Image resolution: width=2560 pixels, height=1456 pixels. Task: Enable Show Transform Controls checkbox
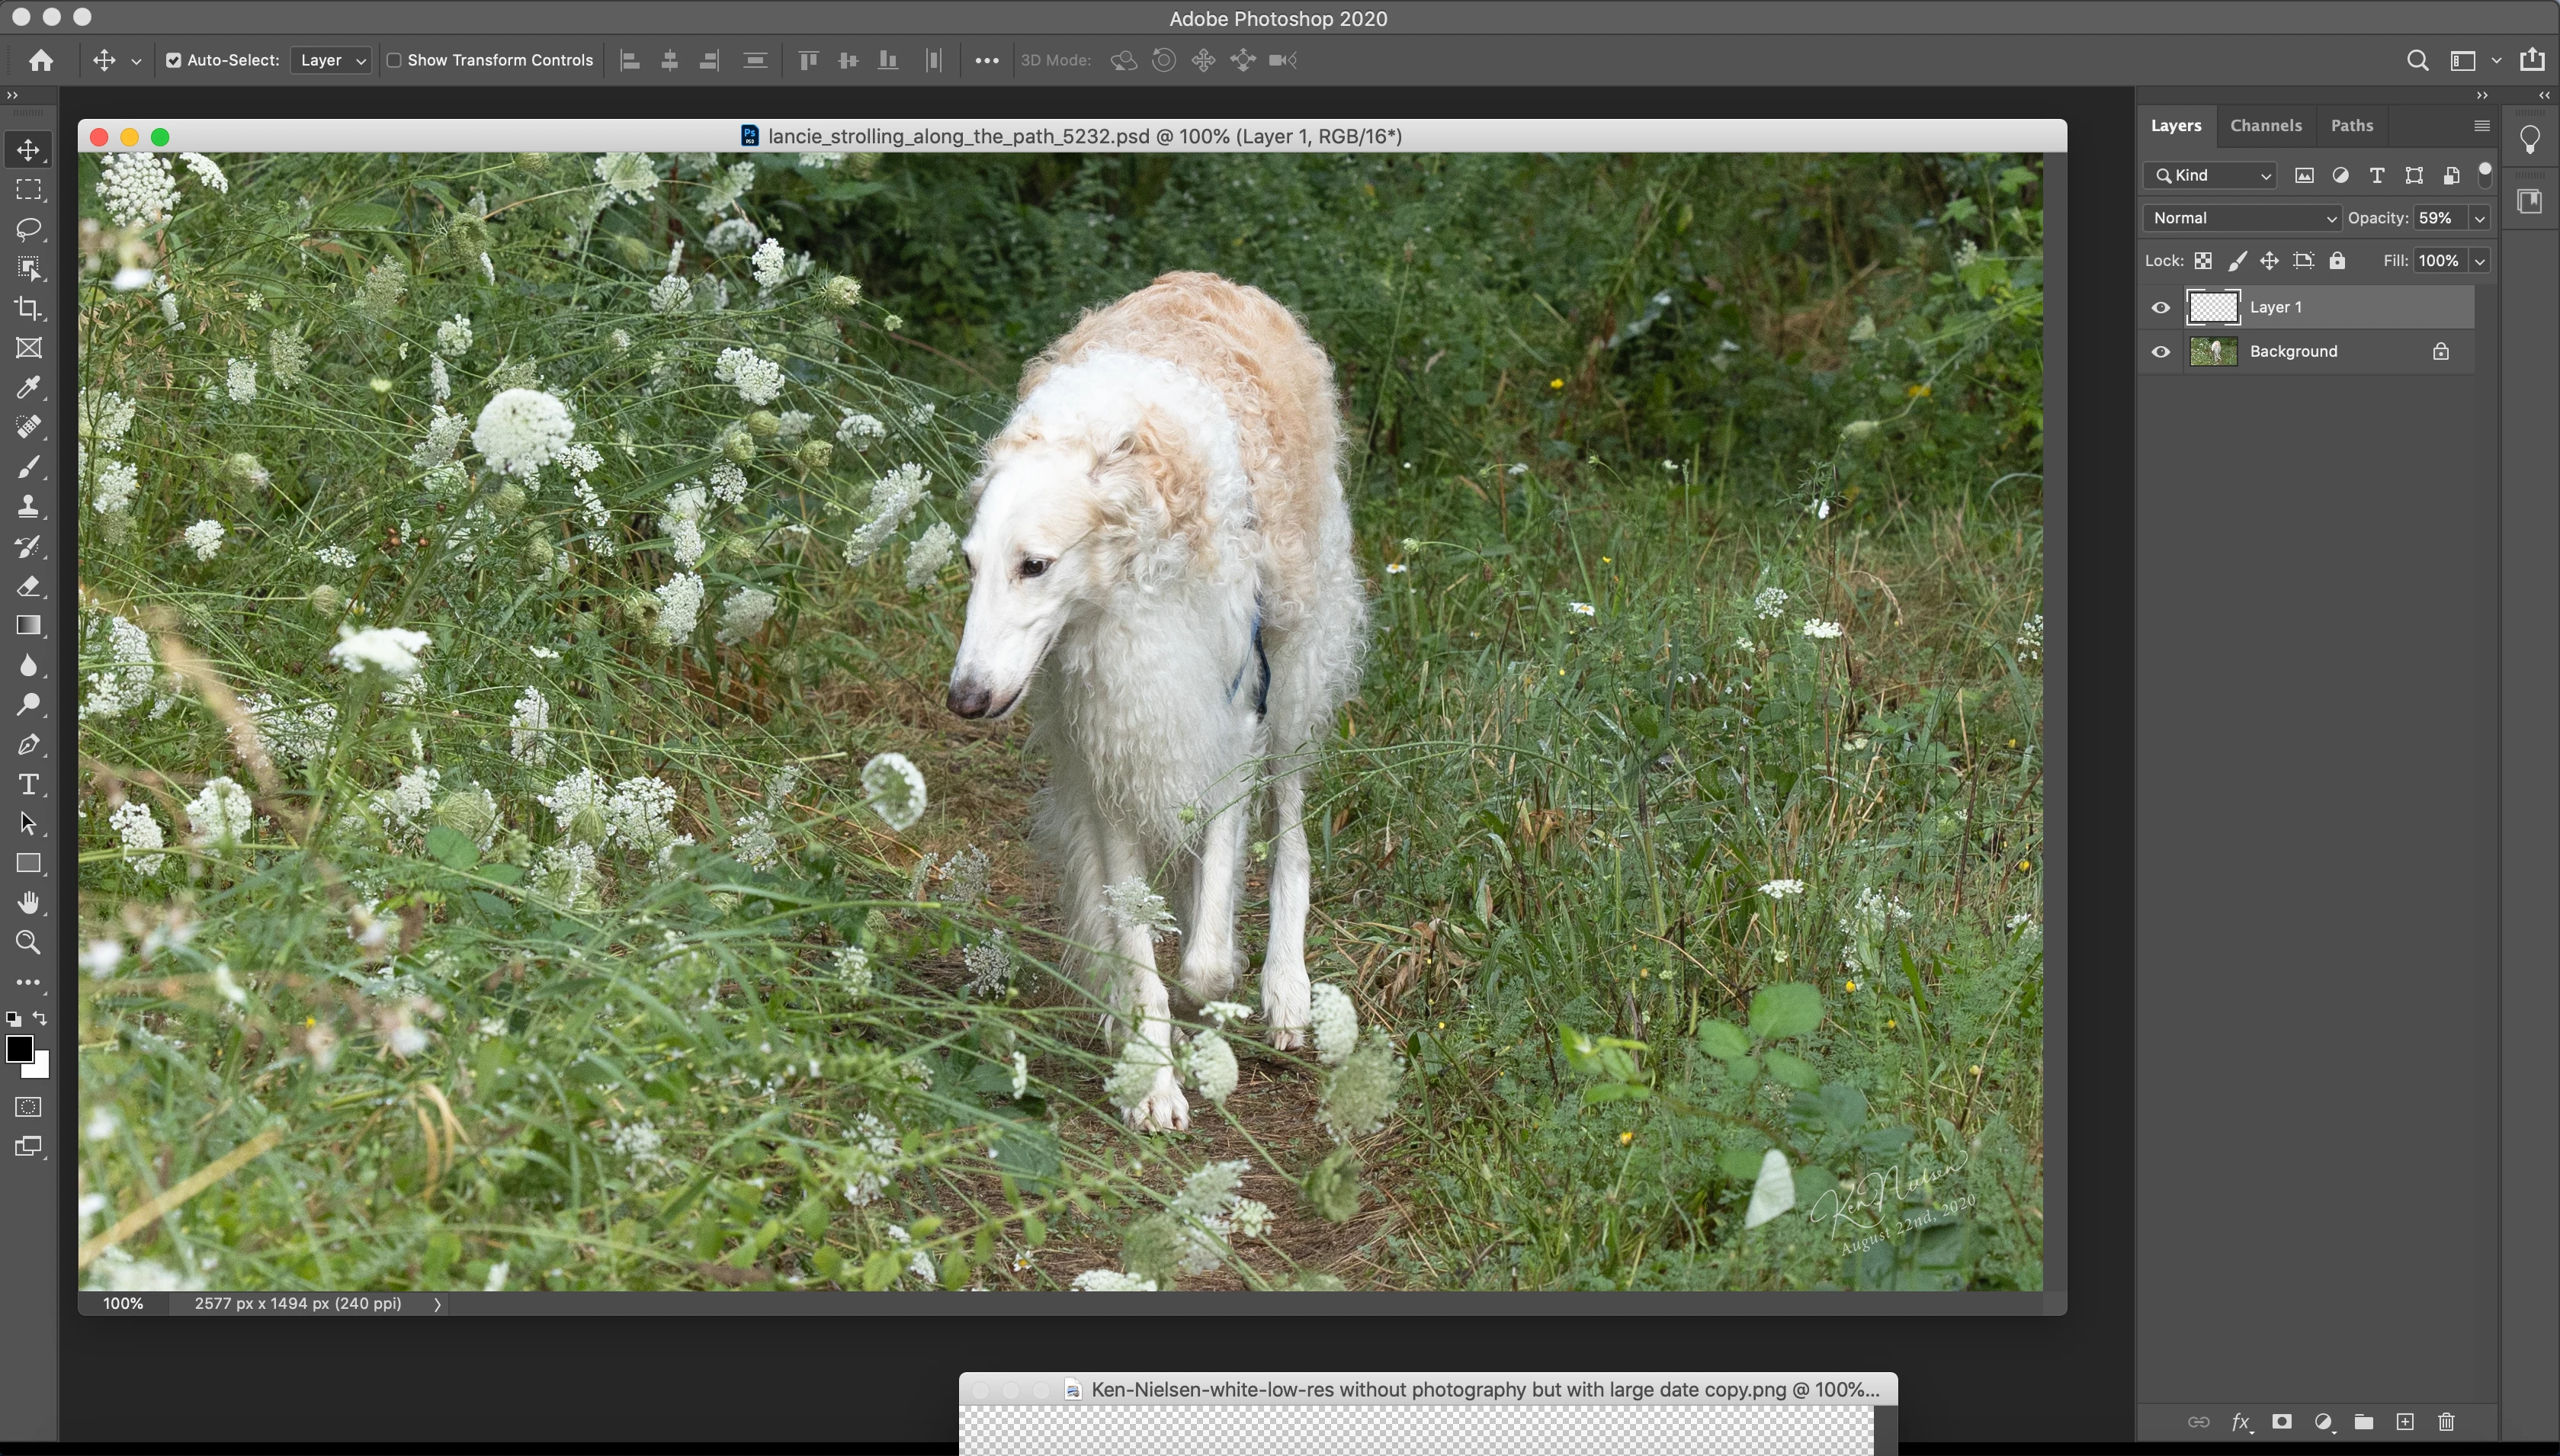(394, 61)
